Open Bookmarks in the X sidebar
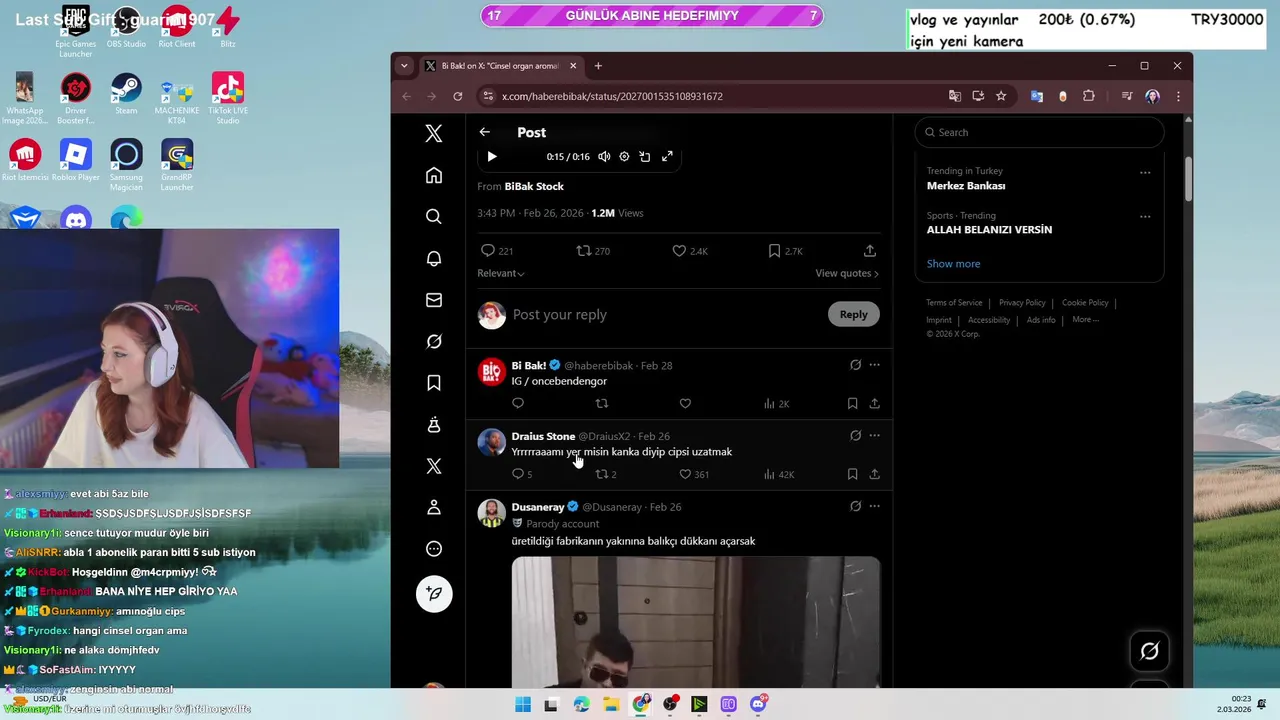Image resolution: width=1280 pixels, height=720 pixels. click(x=434, y=383)
